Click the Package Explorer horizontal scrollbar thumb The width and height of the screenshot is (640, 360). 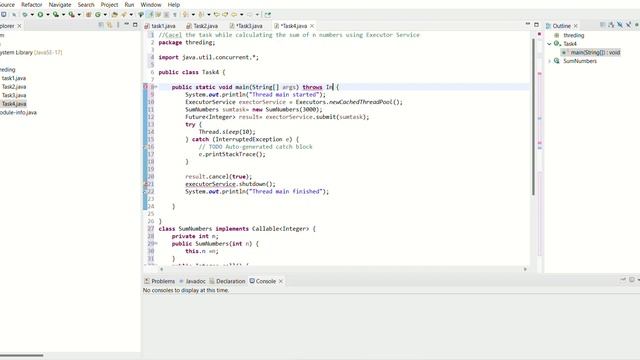point(21,356)
